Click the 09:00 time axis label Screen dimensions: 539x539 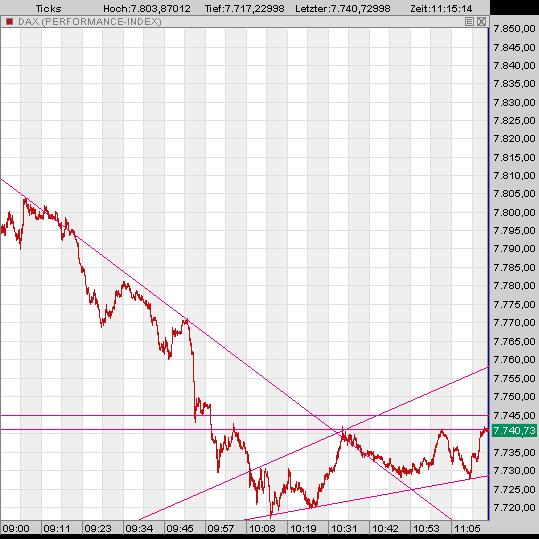[x=16, y=528]
